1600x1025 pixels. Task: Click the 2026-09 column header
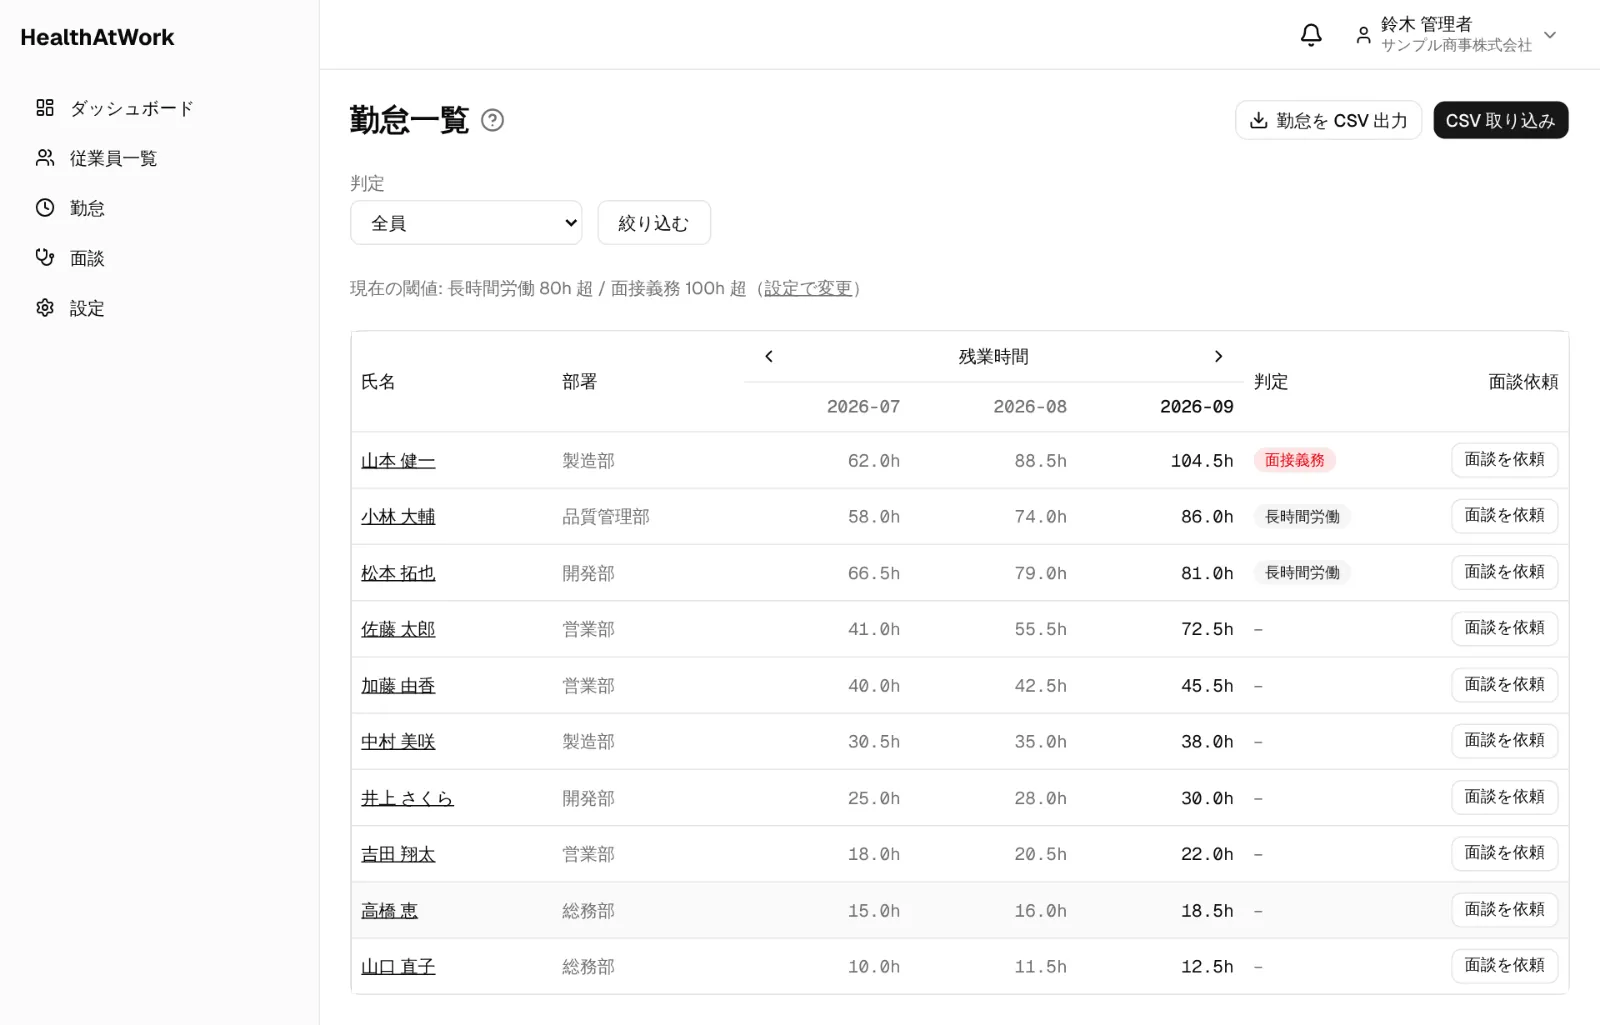coord(1196,407)
